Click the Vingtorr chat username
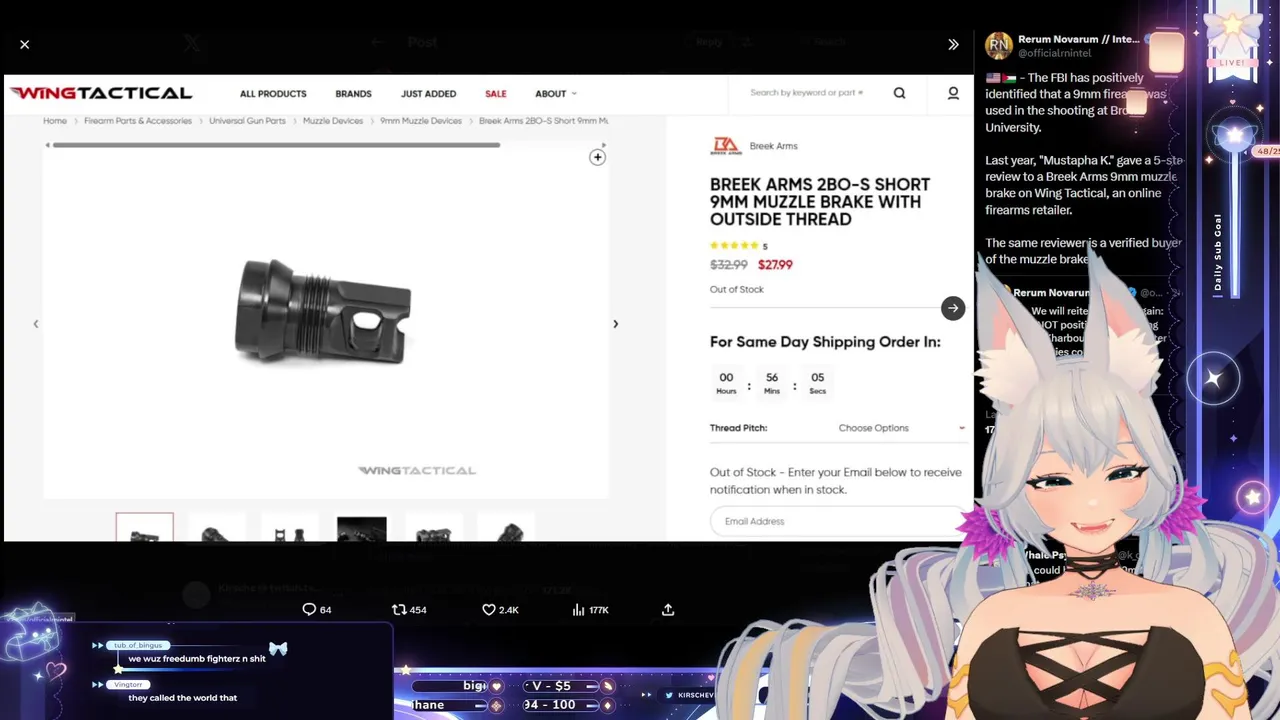The height and width of the screenshot is (720, 1280). click(x=128, y=684)
